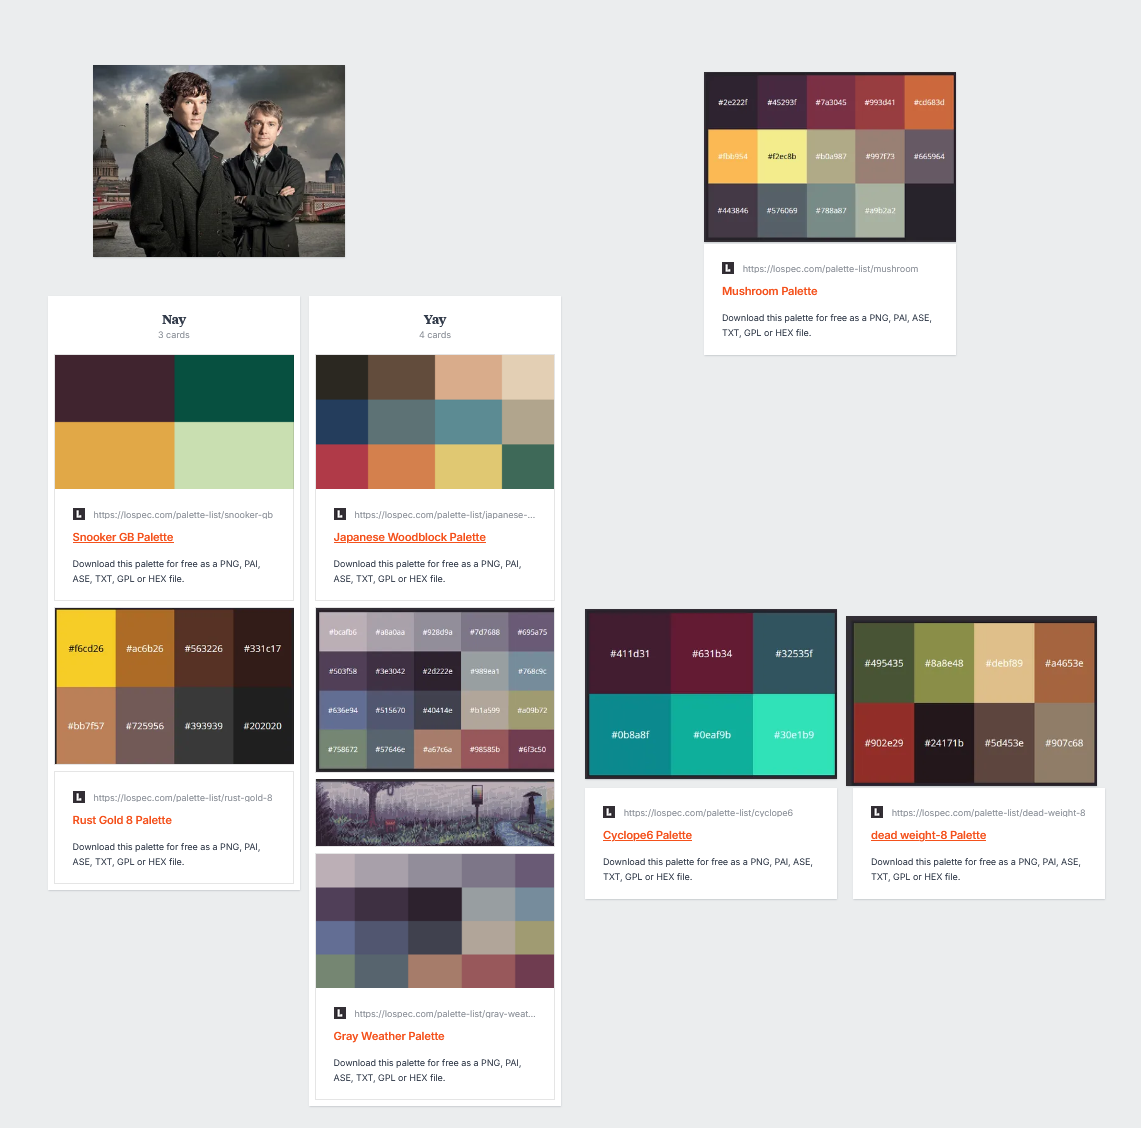Screen dimensions: 1141x1128
Task: Click the Lospec favicon on the Japanese Woodblock card
Action: [340, 515]
